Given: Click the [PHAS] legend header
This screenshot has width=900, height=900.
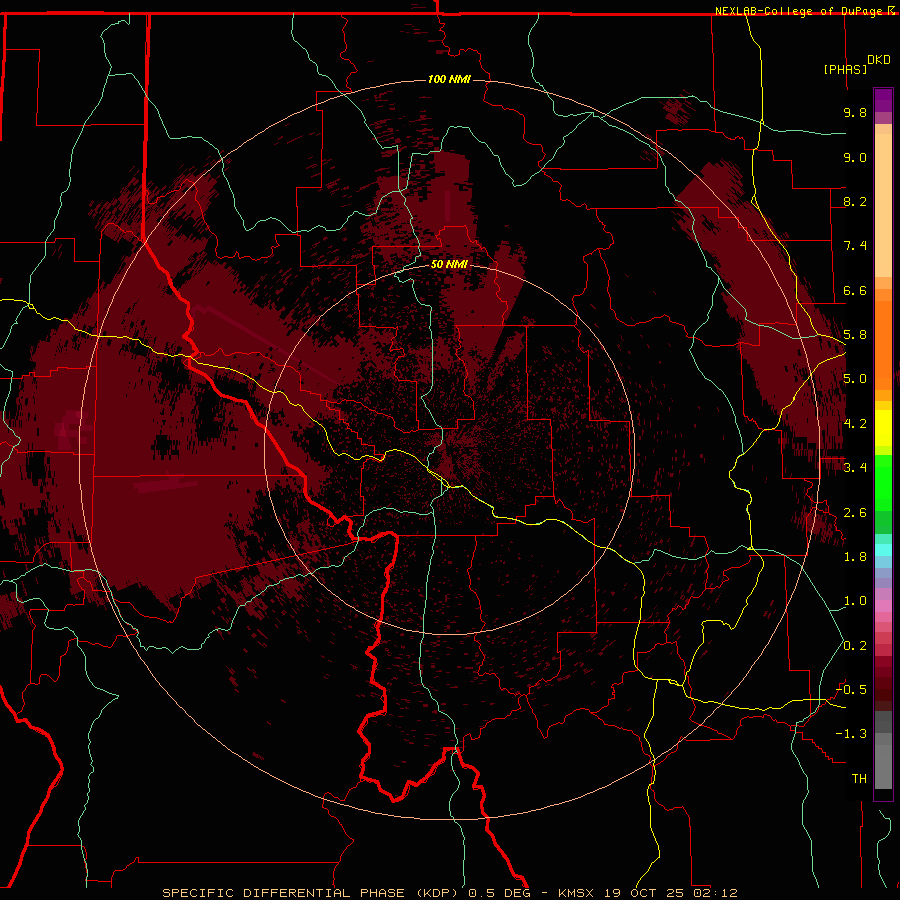Looking at the screenshot, I should pyautogui.click(x=845, y=69).
